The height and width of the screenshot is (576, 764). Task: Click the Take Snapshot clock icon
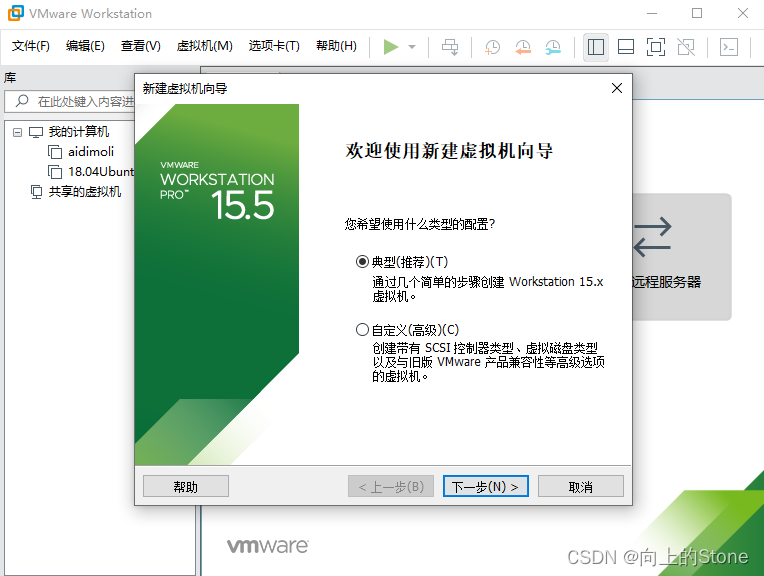[492, 47]
